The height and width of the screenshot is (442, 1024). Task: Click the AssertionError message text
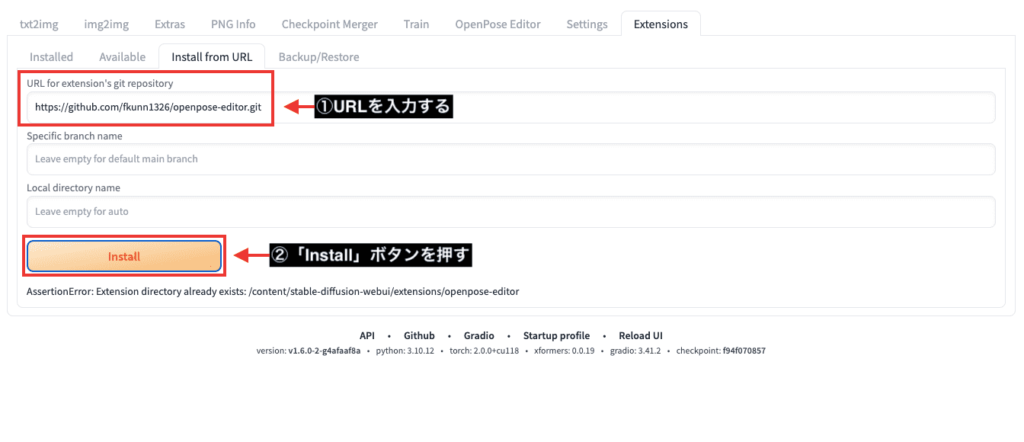(x=273, y=292)
